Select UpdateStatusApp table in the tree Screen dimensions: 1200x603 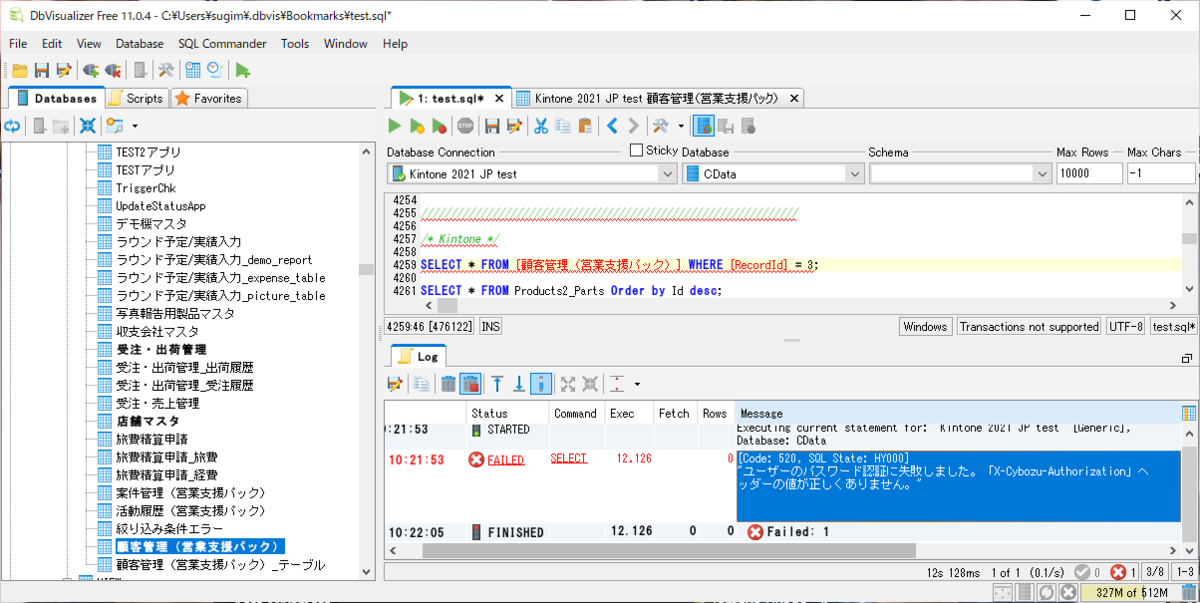(x=160, y=205)
